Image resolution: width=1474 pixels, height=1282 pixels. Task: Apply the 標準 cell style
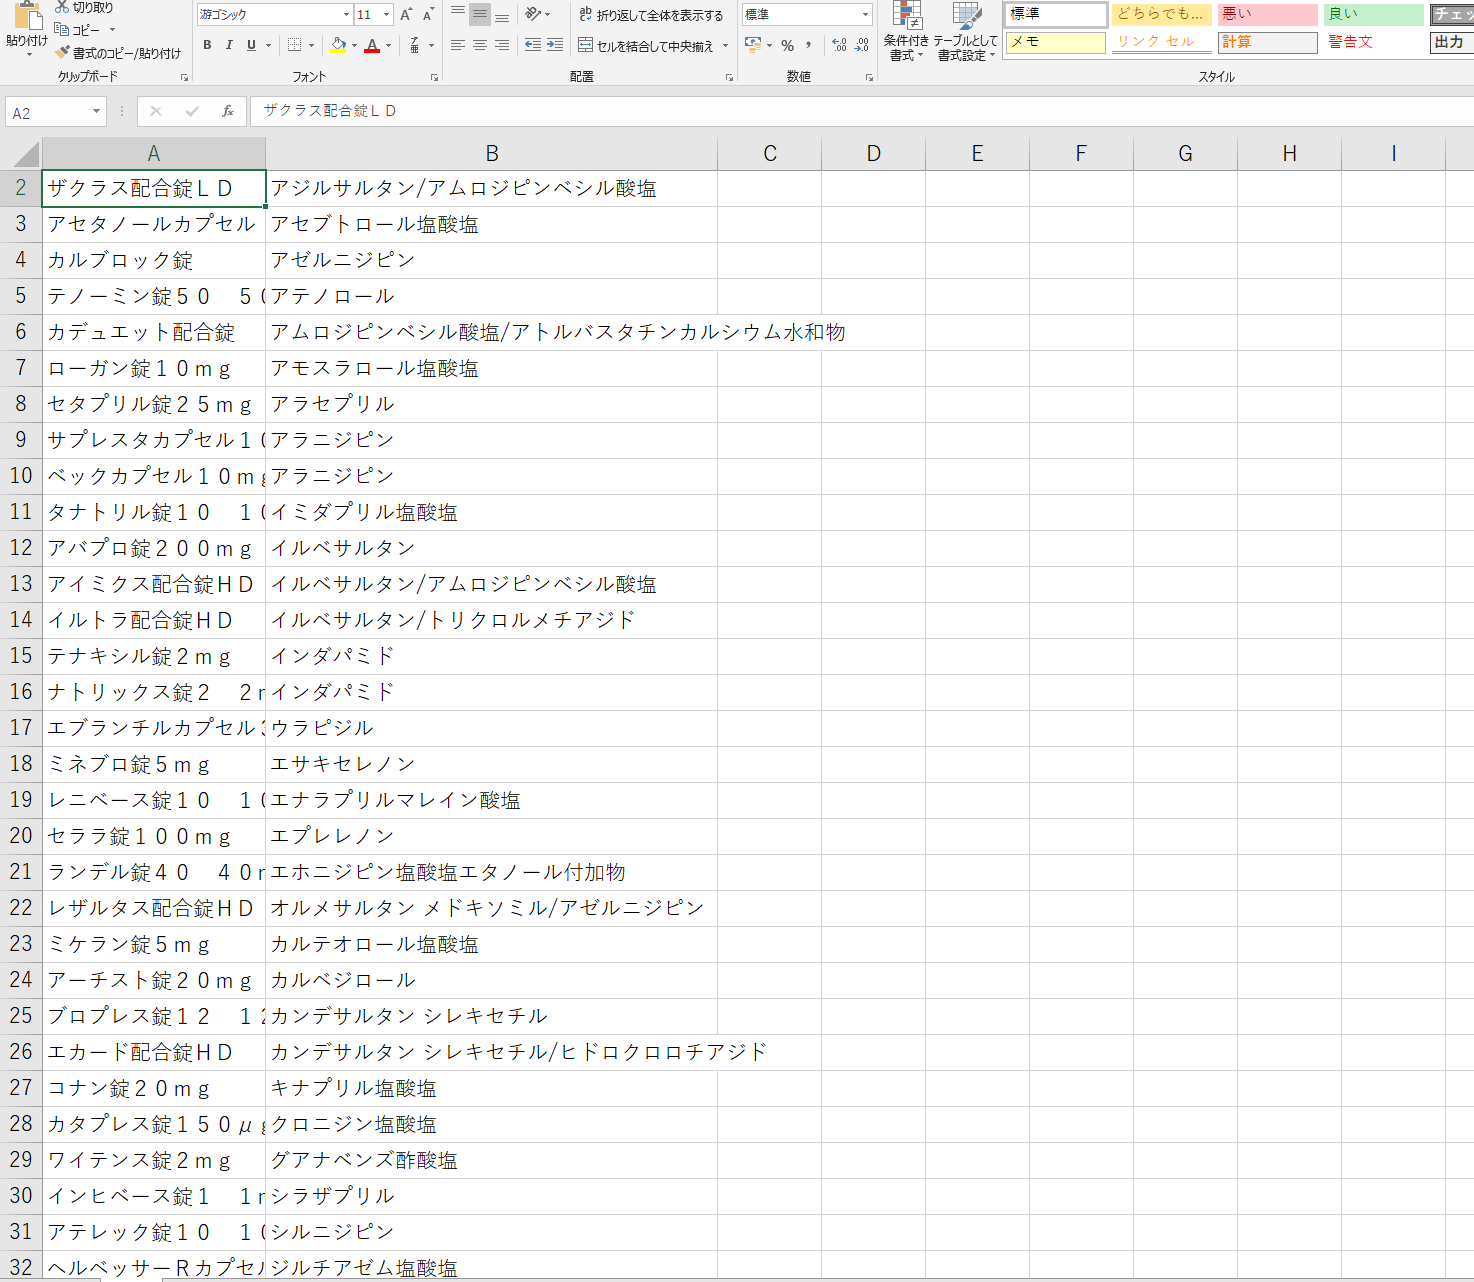(1056, 14)
